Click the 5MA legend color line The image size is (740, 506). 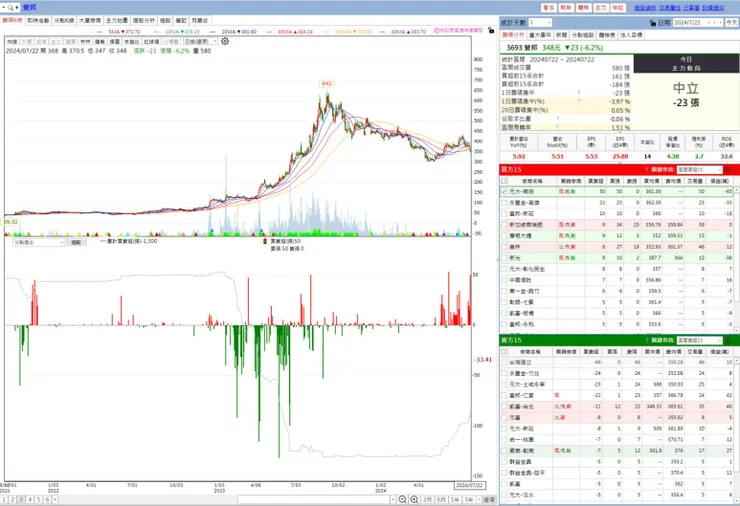coord(101,32)
